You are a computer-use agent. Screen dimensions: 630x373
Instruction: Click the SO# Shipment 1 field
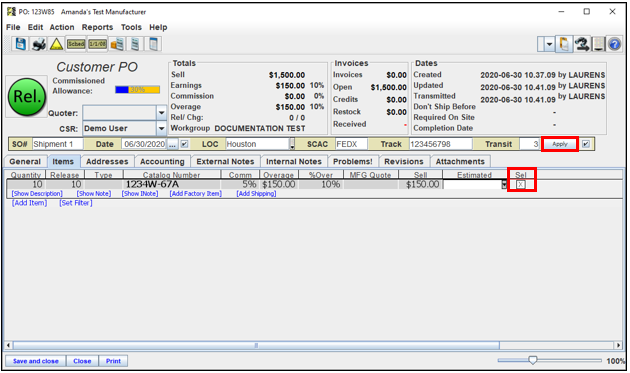pyautogui.click(x=57, y=144)
